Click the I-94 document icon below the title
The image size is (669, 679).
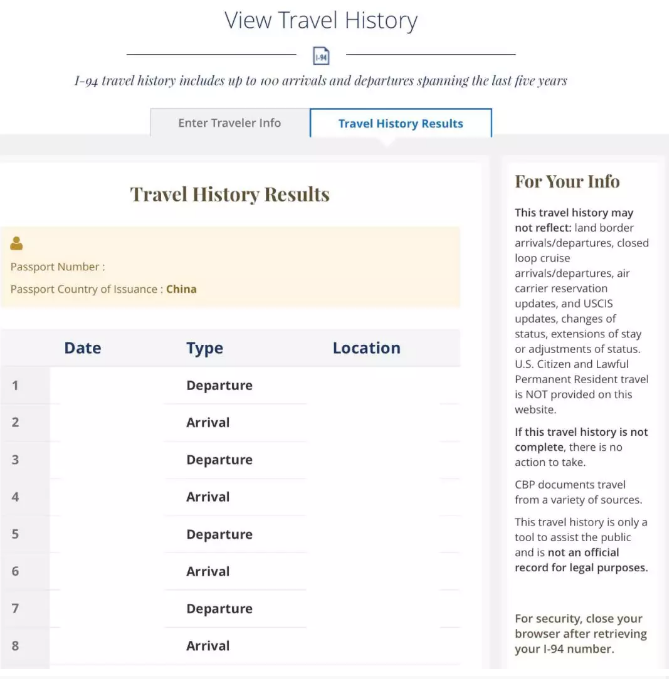[x=321, y=56]
